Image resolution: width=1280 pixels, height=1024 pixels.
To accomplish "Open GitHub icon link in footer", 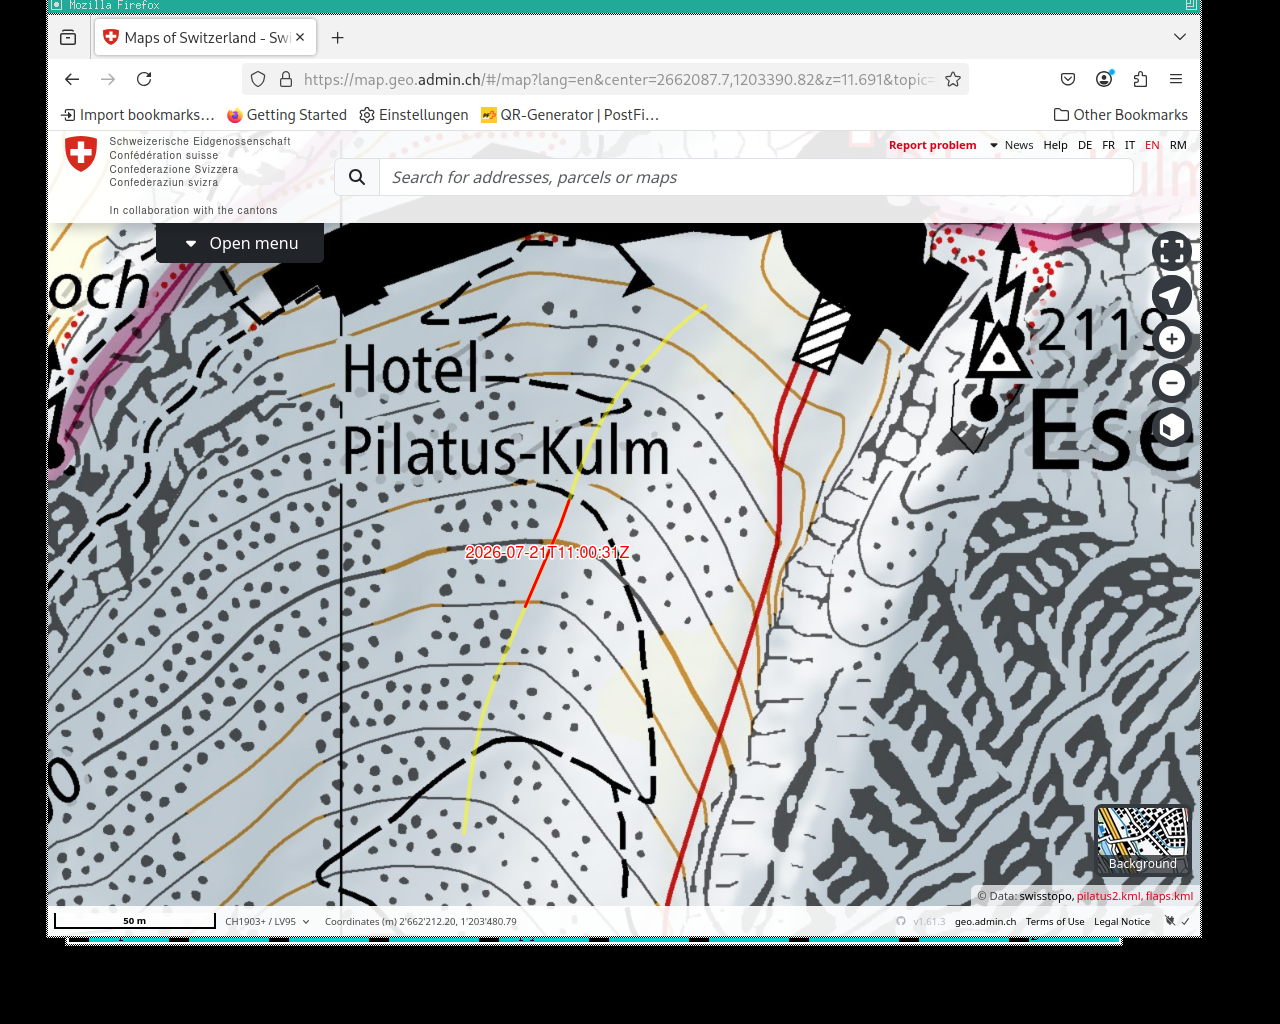I will click(x=901, y=922).
